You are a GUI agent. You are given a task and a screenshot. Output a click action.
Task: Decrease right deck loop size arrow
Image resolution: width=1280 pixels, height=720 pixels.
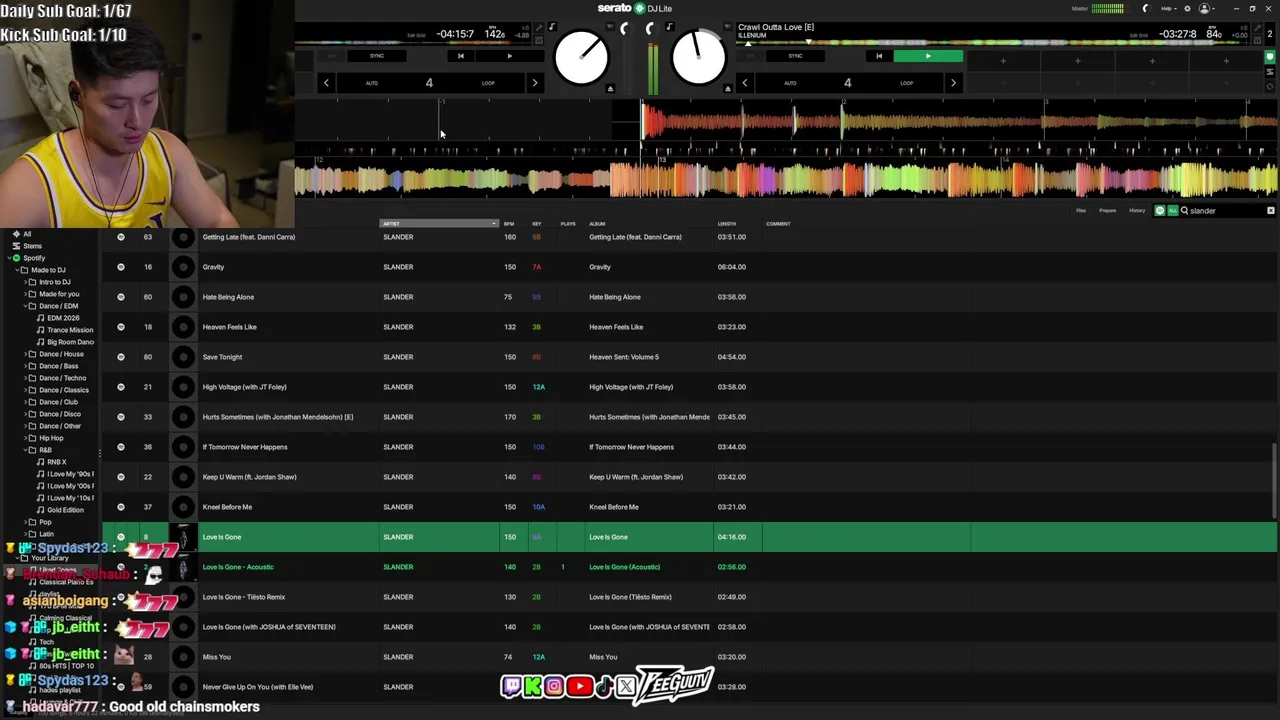click(x=744, y=83)
